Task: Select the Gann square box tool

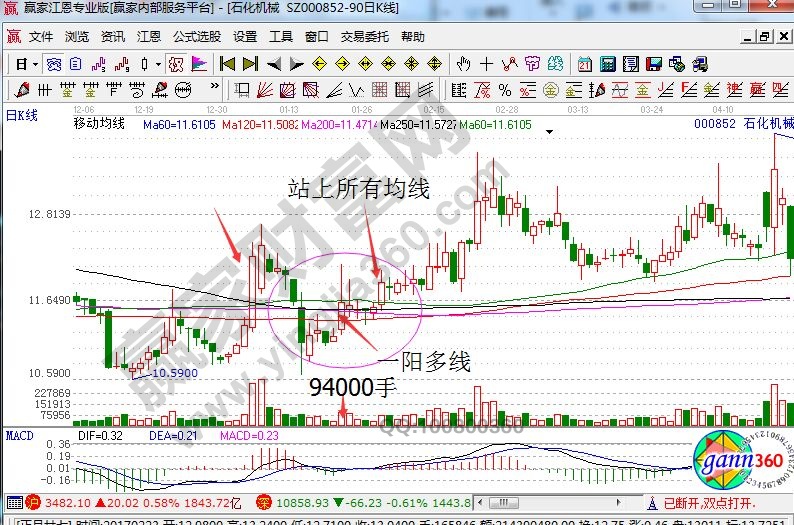Action: coord(242,90)
